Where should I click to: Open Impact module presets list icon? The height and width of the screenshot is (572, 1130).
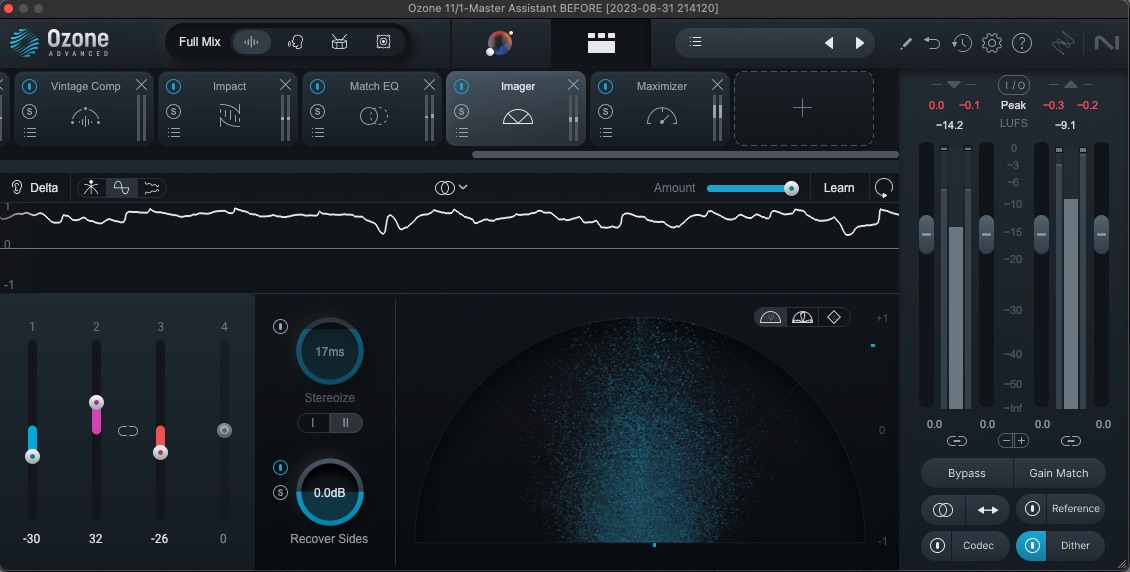pos(174,133)
